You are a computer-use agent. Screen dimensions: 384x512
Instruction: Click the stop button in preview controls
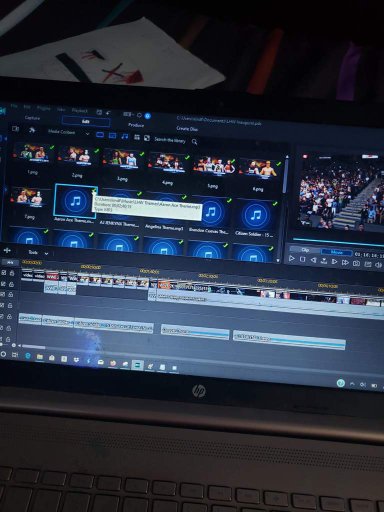click(303, 259)
